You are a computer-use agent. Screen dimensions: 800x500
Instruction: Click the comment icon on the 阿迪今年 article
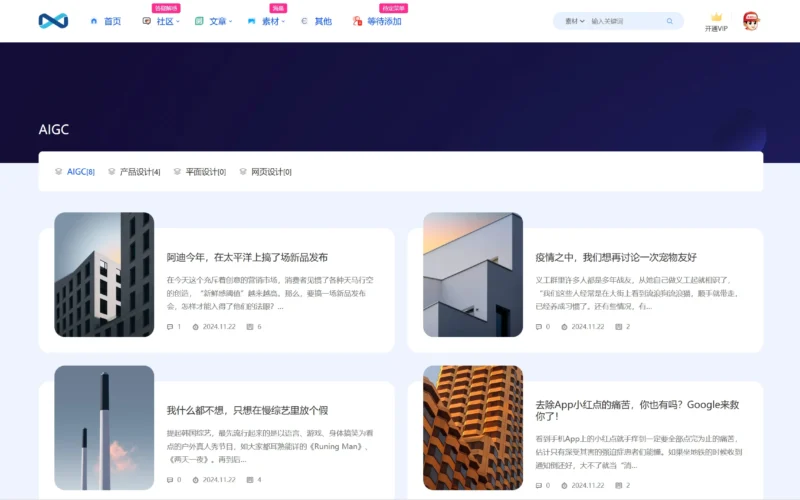[170, 326]
